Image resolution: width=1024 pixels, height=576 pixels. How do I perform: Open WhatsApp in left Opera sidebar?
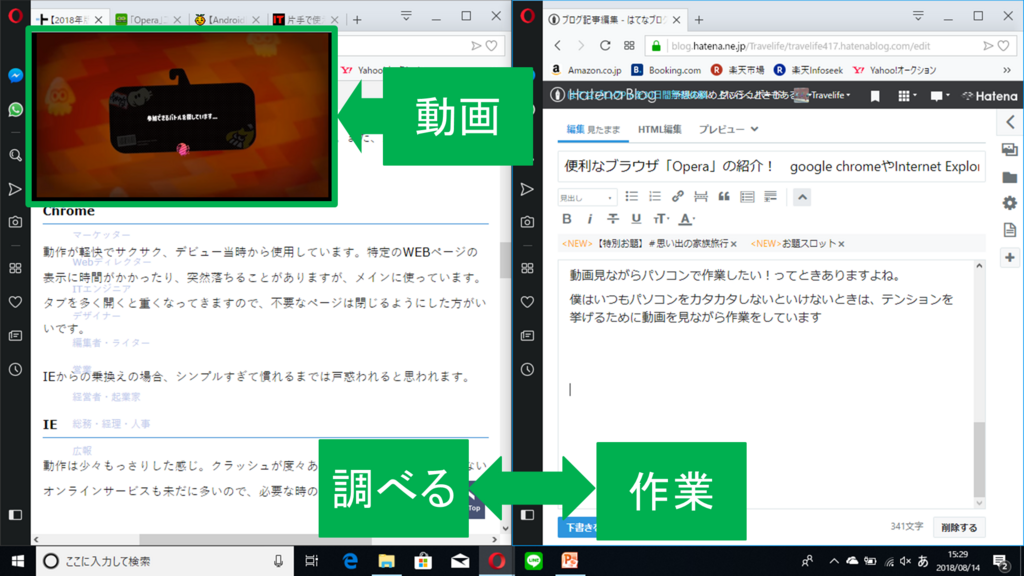click(x=16, y=110)
